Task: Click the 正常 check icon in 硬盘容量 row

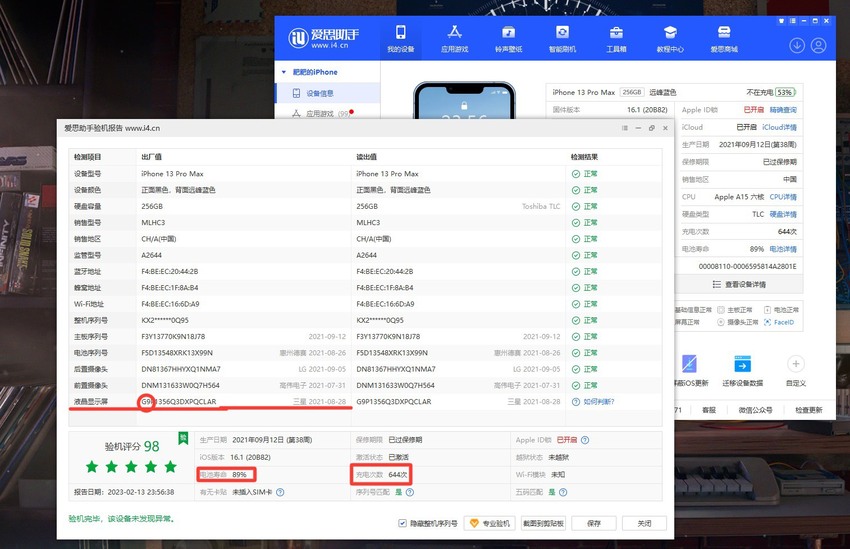Action: [x=576, y=206]
